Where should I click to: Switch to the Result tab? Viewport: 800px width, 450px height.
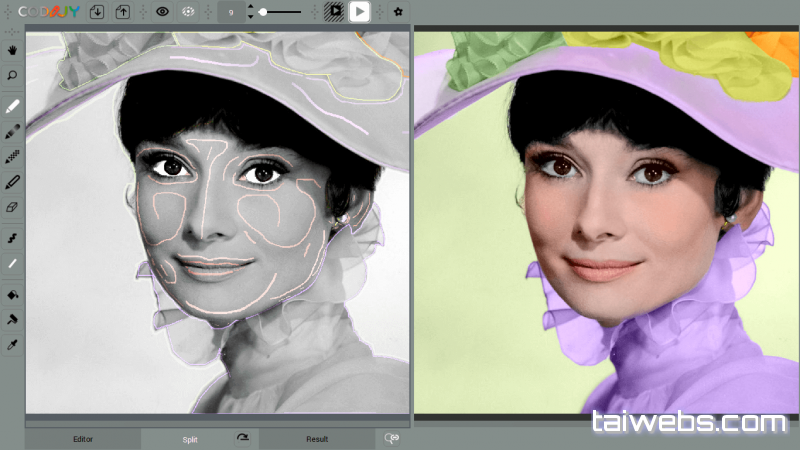point(317,439)
